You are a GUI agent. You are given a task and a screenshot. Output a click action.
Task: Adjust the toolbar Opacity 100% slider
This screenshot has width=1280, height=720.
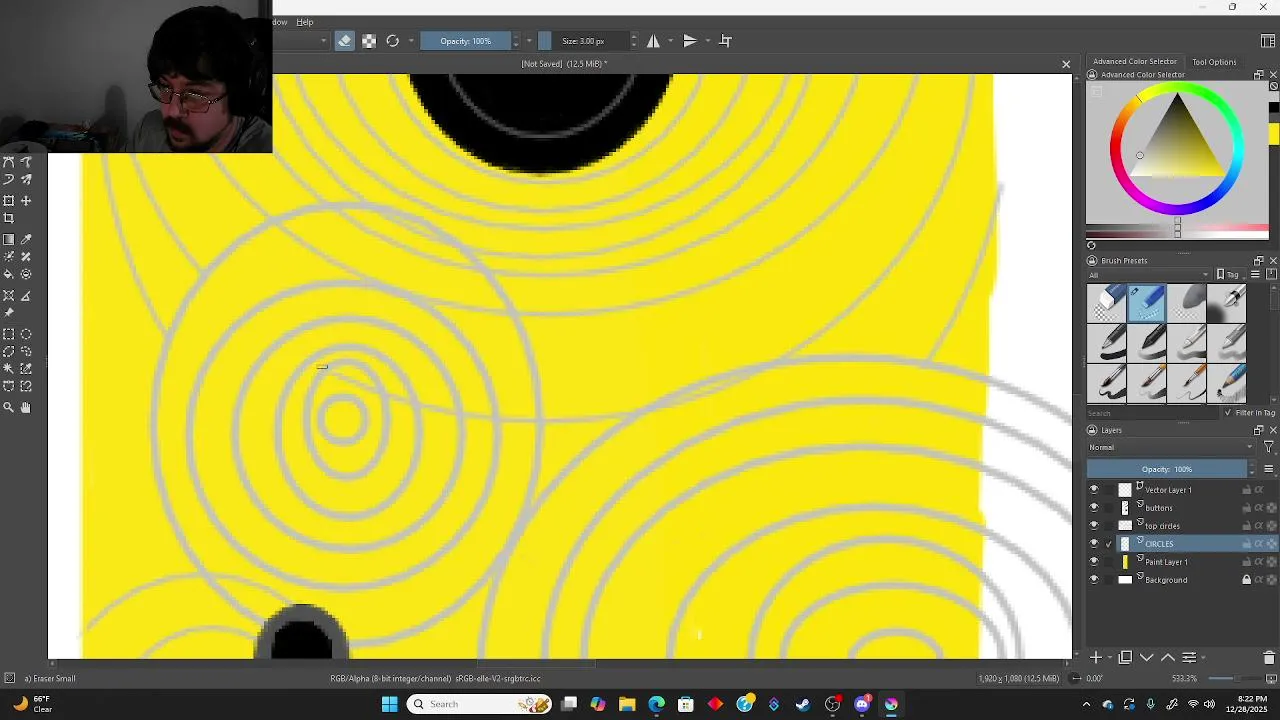(x=465, y=41)
